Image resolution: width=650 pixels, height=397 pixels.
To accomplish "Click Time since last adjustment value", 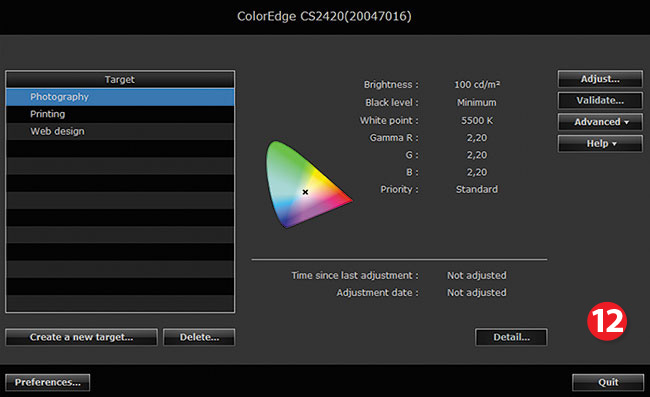I will pos(477,275).
